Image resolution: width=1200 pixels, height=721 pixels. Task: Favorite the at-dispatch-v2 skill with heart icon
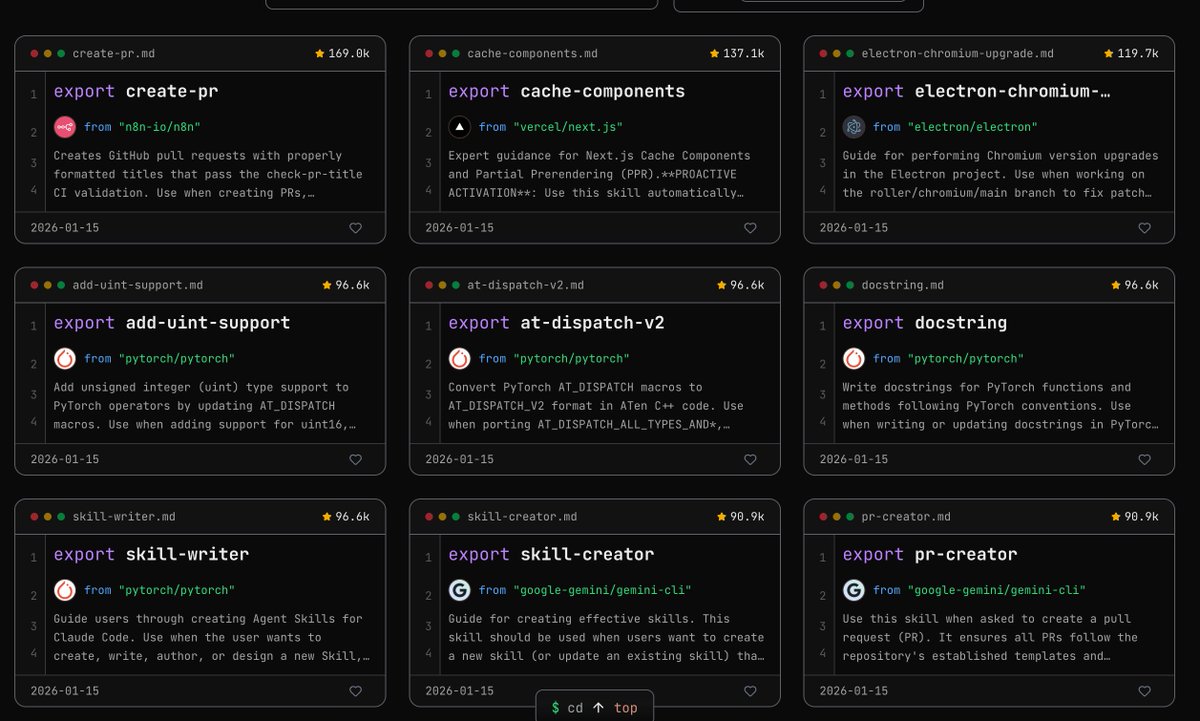pos(750,460)
